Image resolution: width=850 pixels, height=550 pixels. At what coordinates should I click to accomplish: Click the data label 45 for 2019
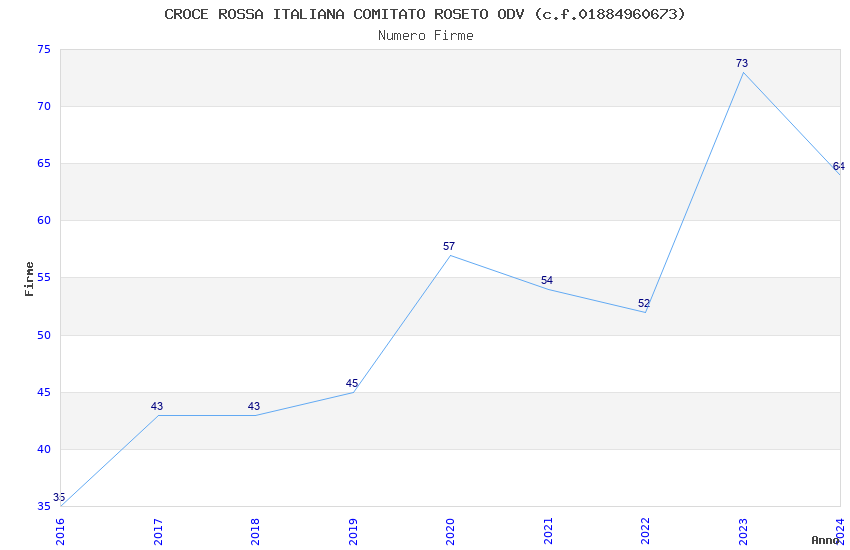pos(352,384)
